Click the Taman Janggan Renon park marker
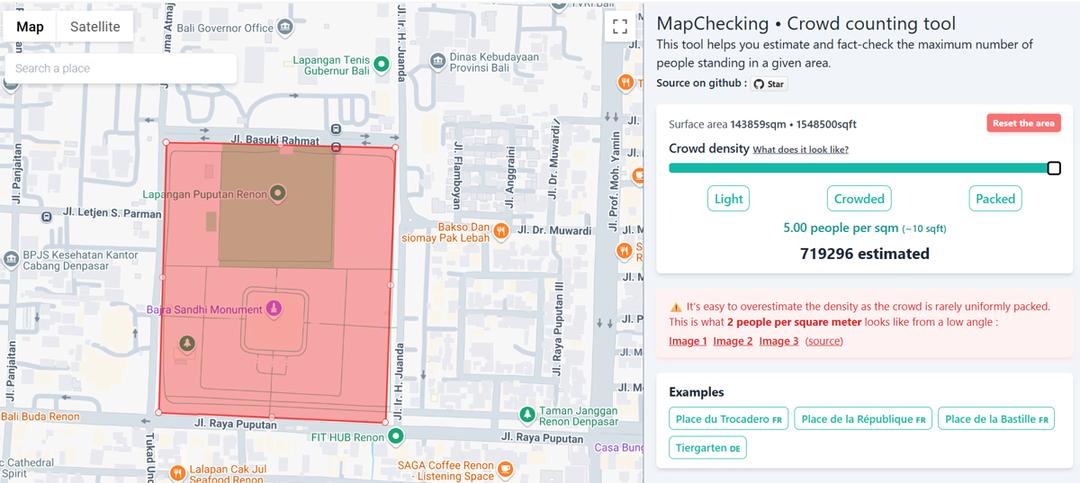Screen dimensions: 1080x483 527,415
